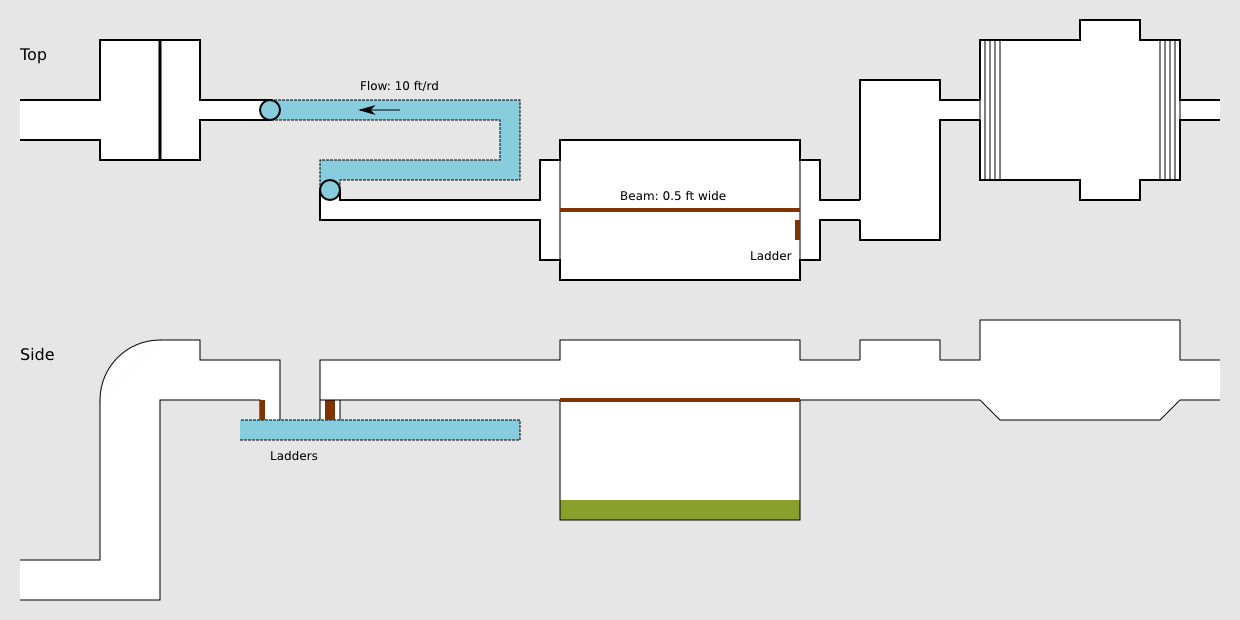Click the right ladder in side view
Image resolution: width=1240 pixels, height=620 pixels.
pos(330,410)
